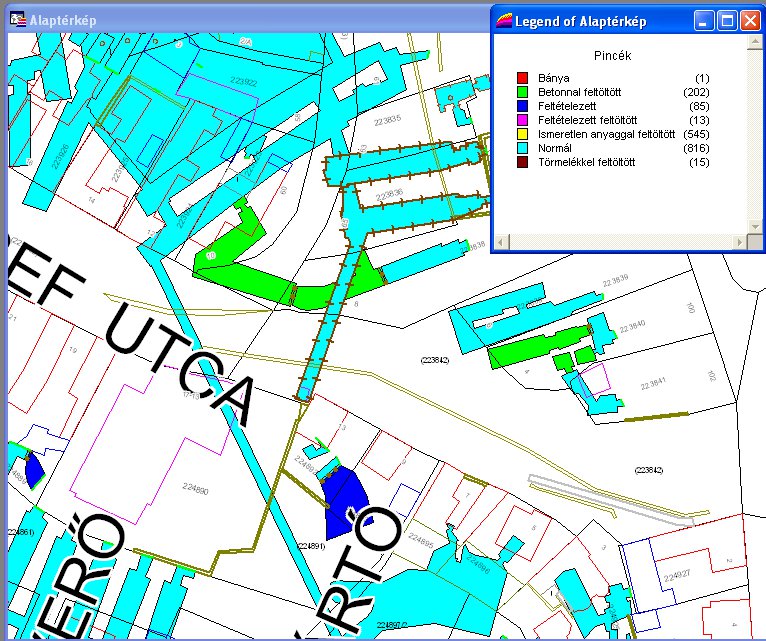The image size is (766, 641).
Task: Click the cyan Normál legend swatch
Action: click(x=522, y=147)
